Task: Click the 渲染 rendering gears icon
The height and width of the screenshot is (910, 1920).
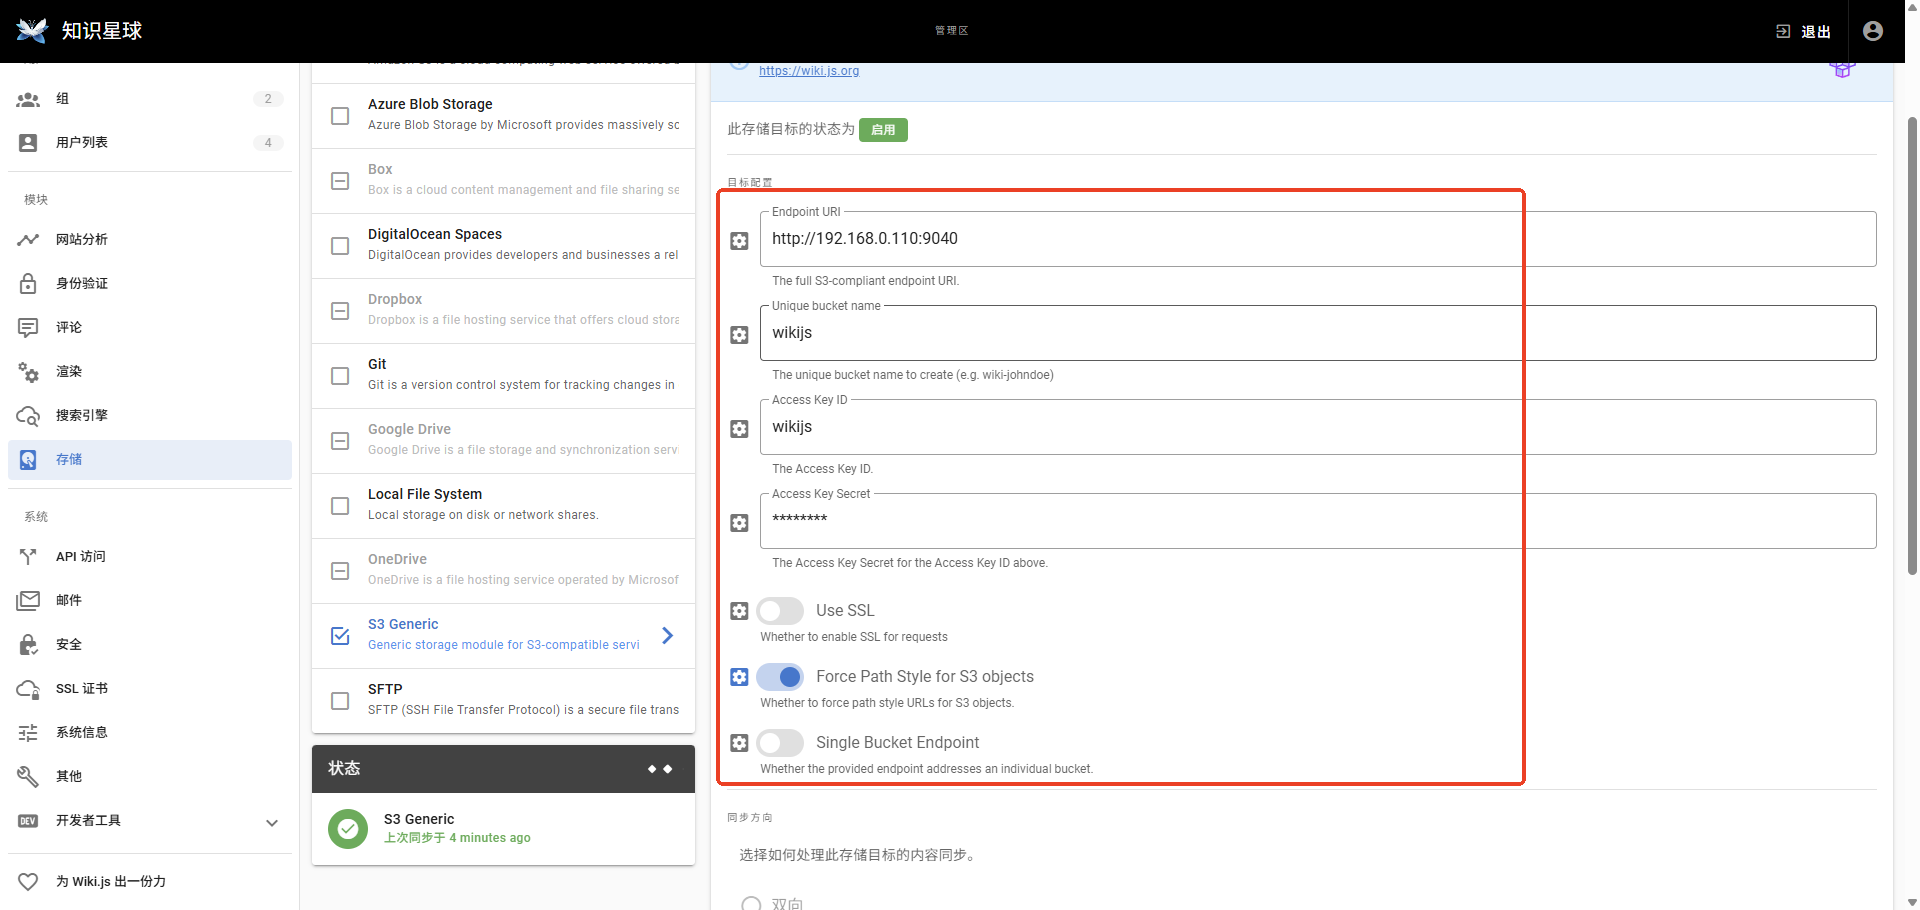Action: (x=28, y=372)
